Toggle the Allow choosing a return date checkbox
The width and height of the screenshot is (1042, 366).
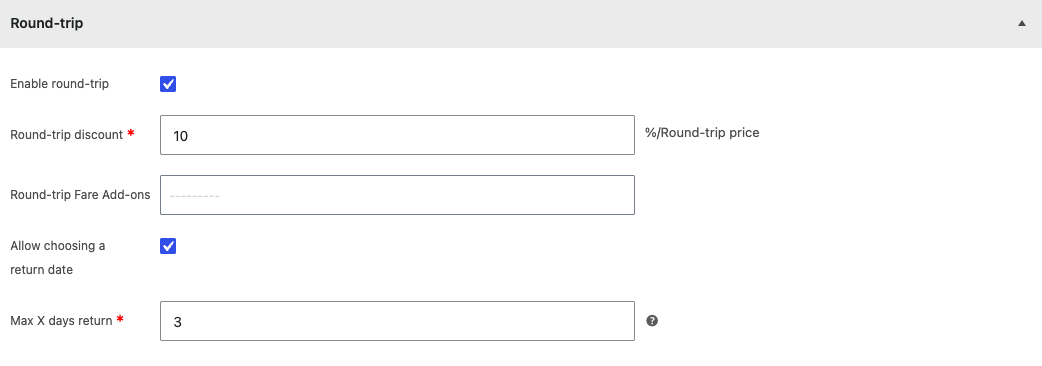click(x=168, y=246)
